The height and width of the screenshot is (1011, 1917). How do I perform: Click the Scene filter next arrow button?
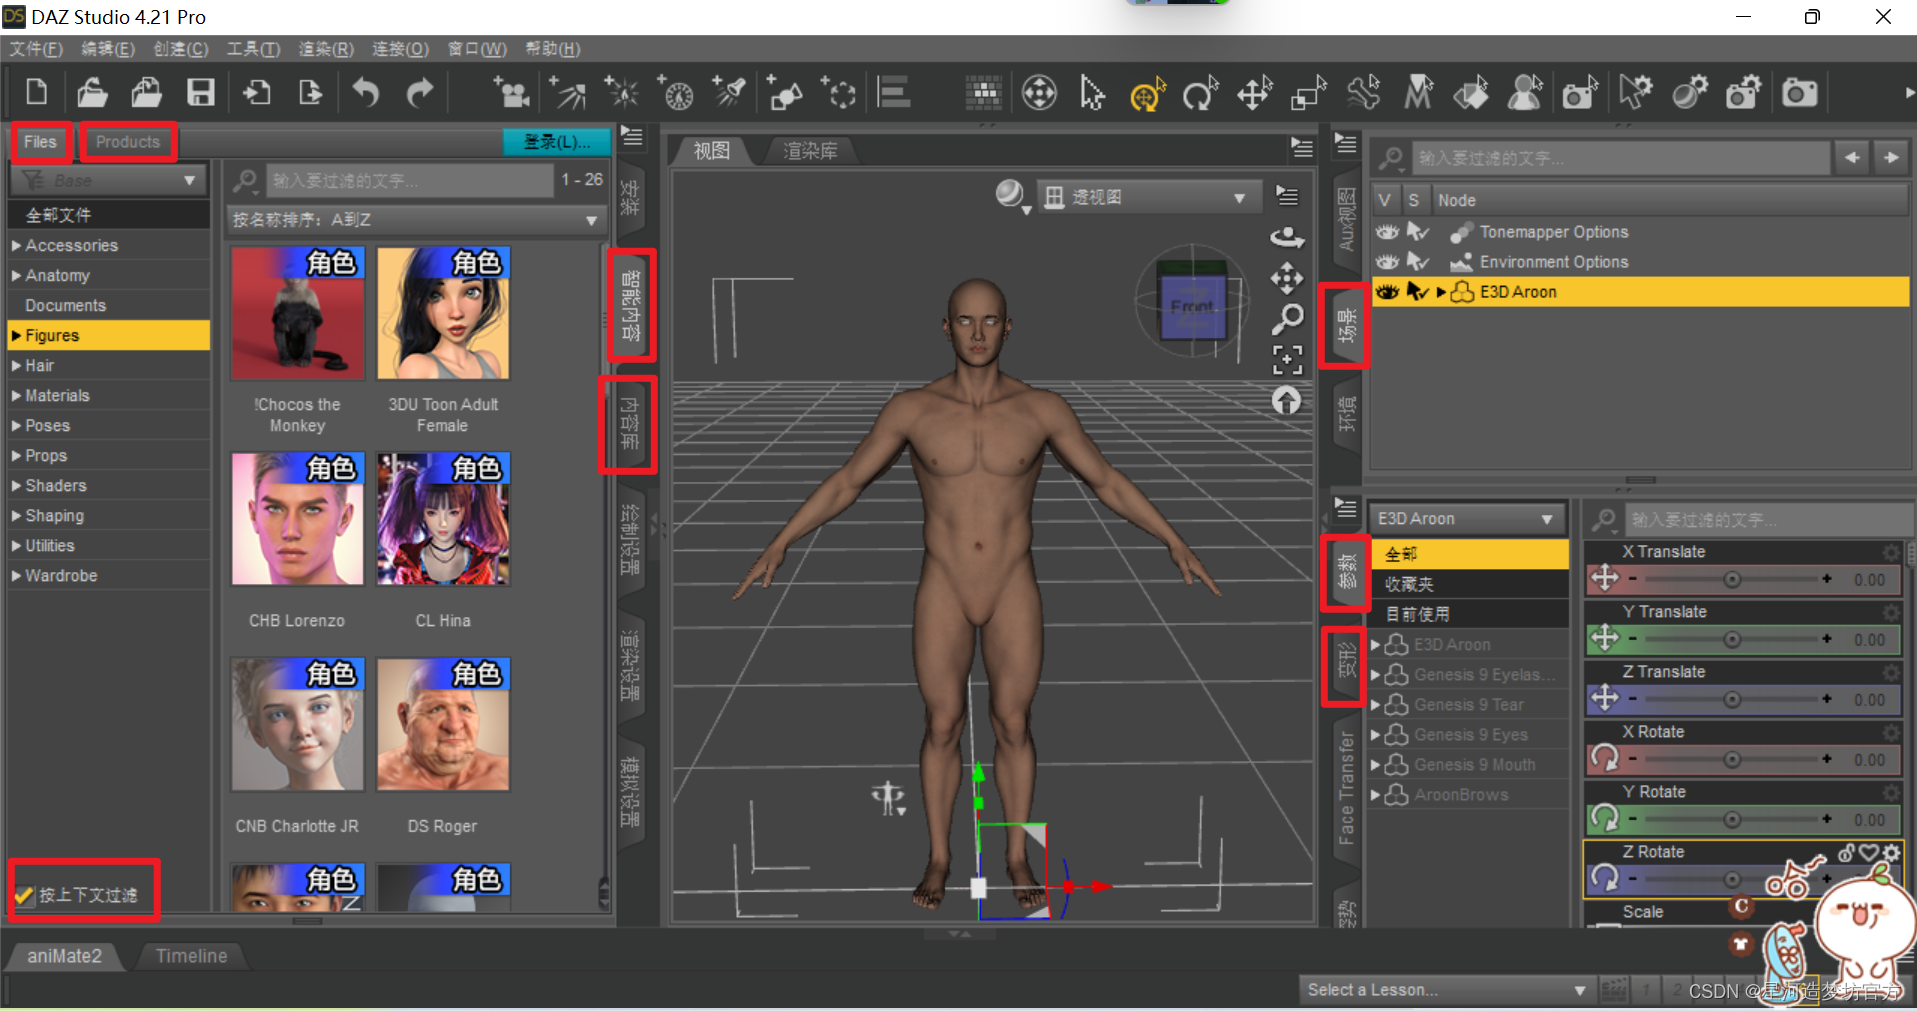coord(1891,158)
